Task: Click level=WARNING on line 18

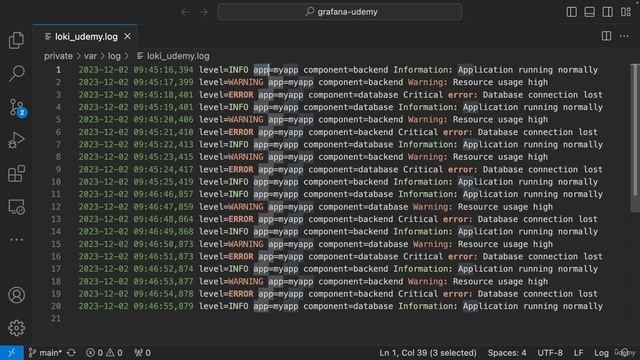Action: click(x=231, y=282)
